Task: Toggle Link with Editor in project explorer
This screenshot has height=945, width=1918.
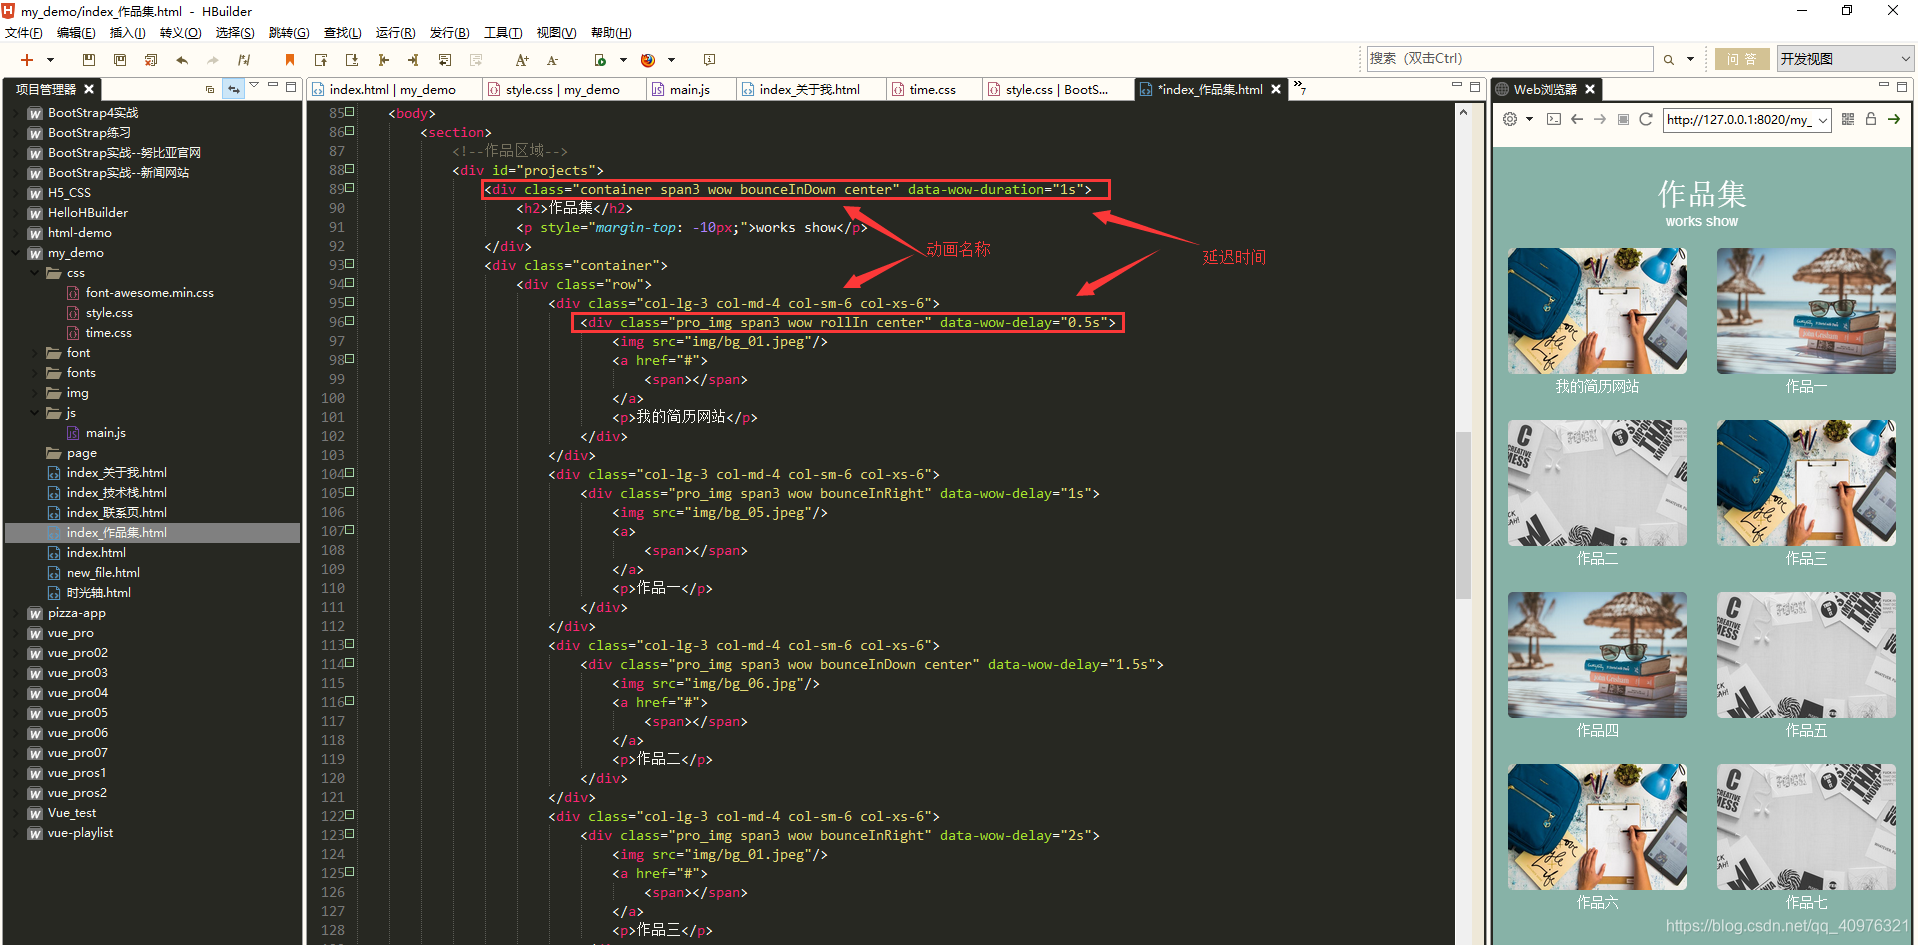Action: (x=233, y=89)
